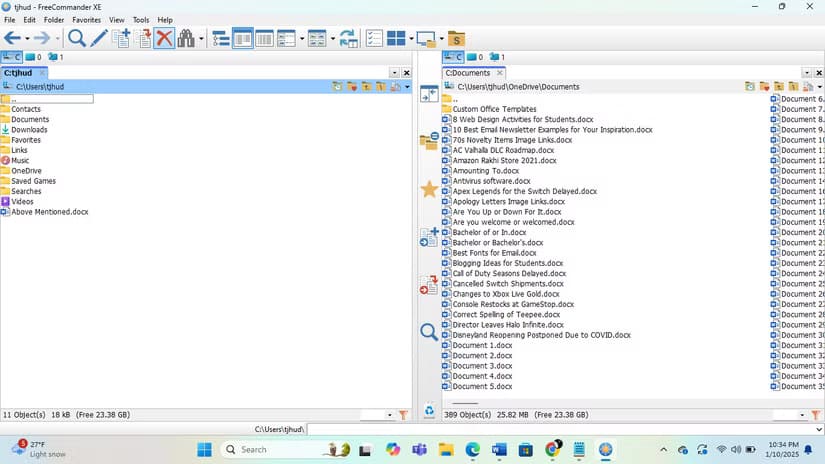Image resolution: width=825 pixels, height=464 pixels.
Task: Click the binoculars find icon
Action: (187, 39)
